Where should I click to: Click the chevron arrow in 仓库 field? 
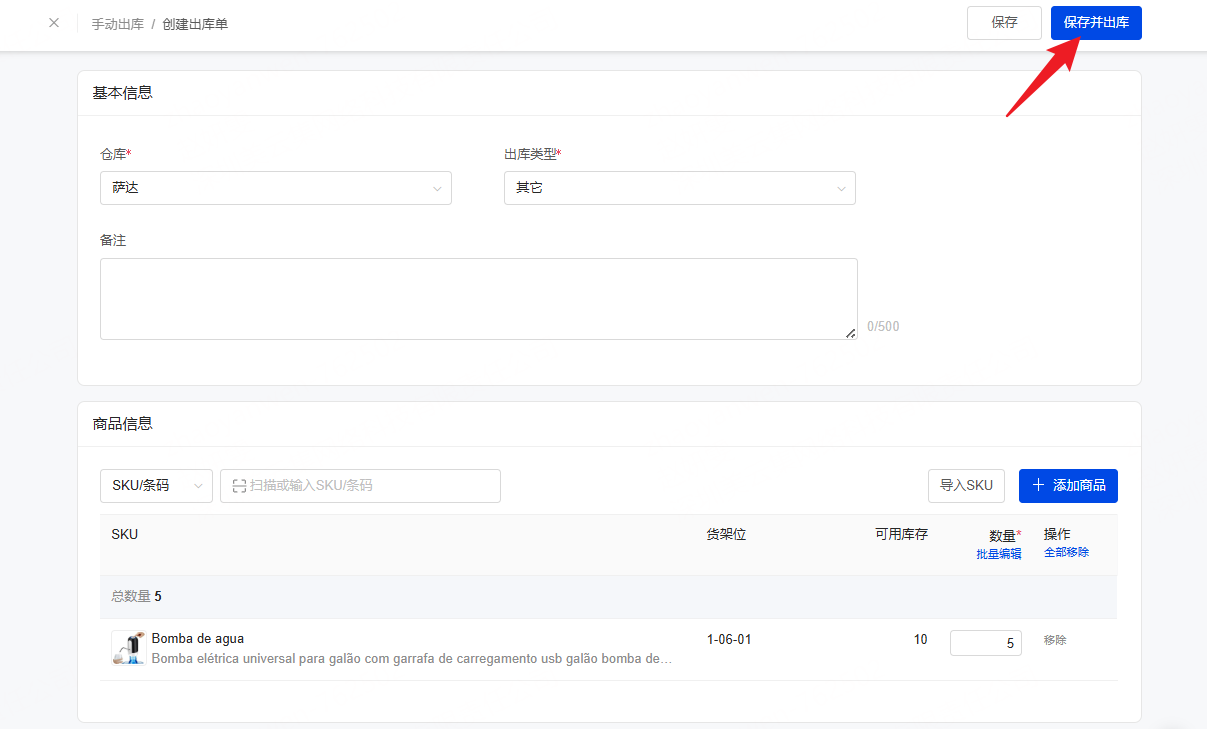(437, 188)
